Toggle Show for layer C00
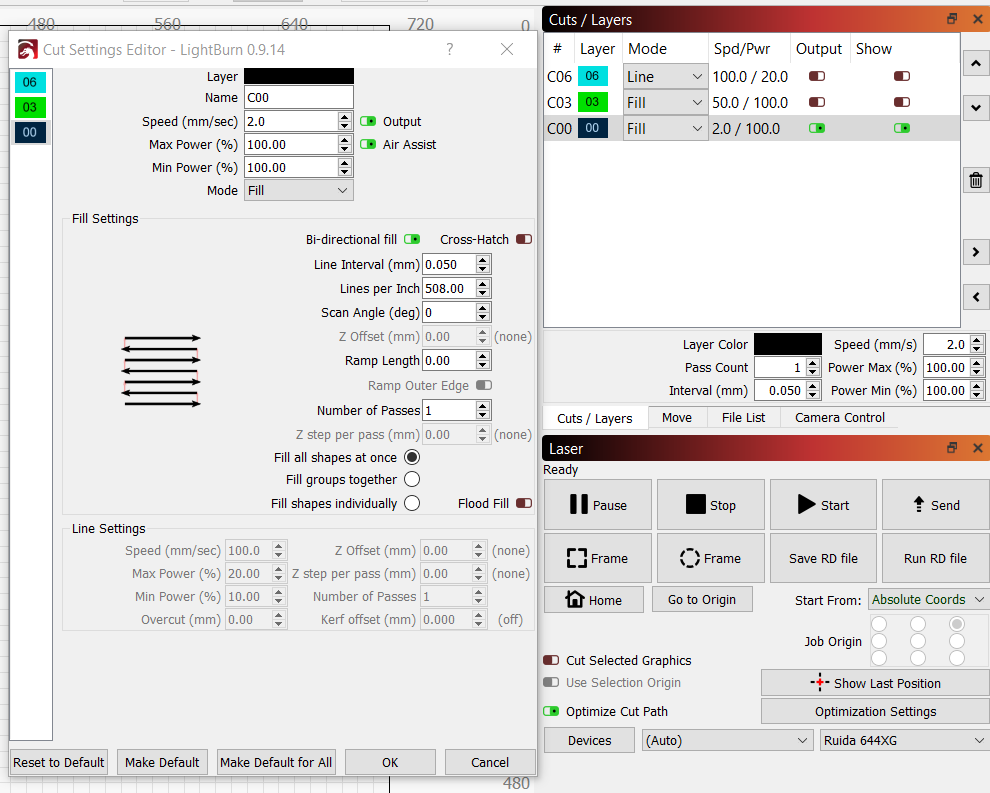Screen dimensions: 990x793 (x=902, y=128)
